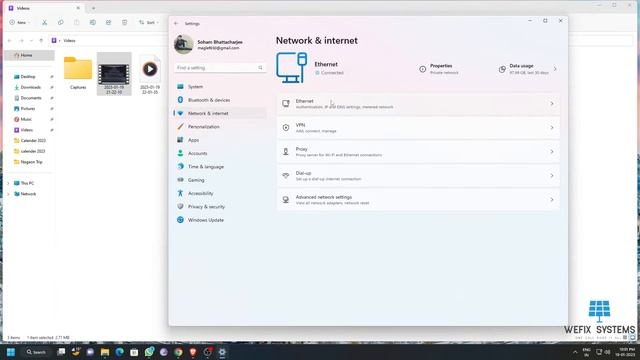
Task: Click Up arrow in File Explorer navigation
Action: (41, 40)
